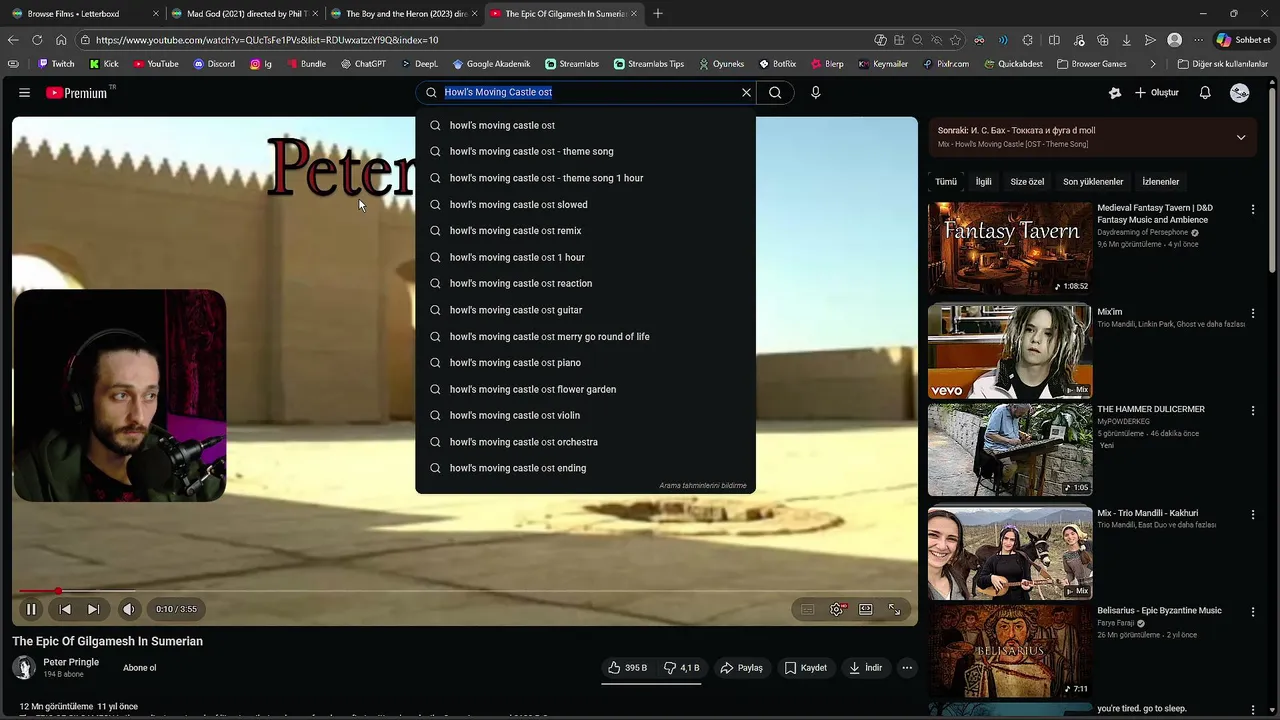Screen dimensions: 1280x720
Task: Click the Paylaş share button
Action: pyautogui.click(x=742, y=667)
